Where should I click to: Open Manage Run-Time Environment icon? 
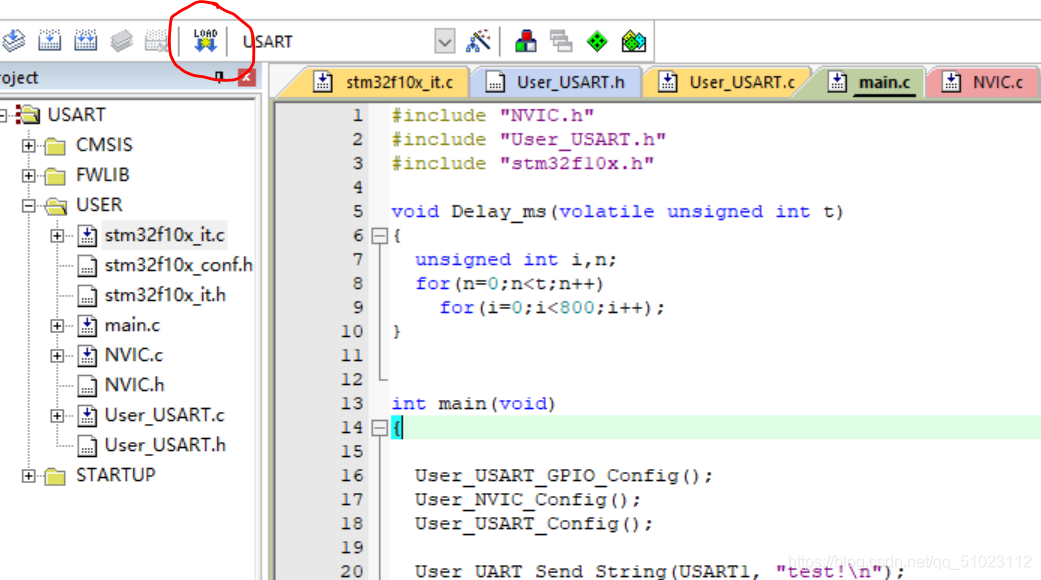pyautogui.click(x=633, y=41)
